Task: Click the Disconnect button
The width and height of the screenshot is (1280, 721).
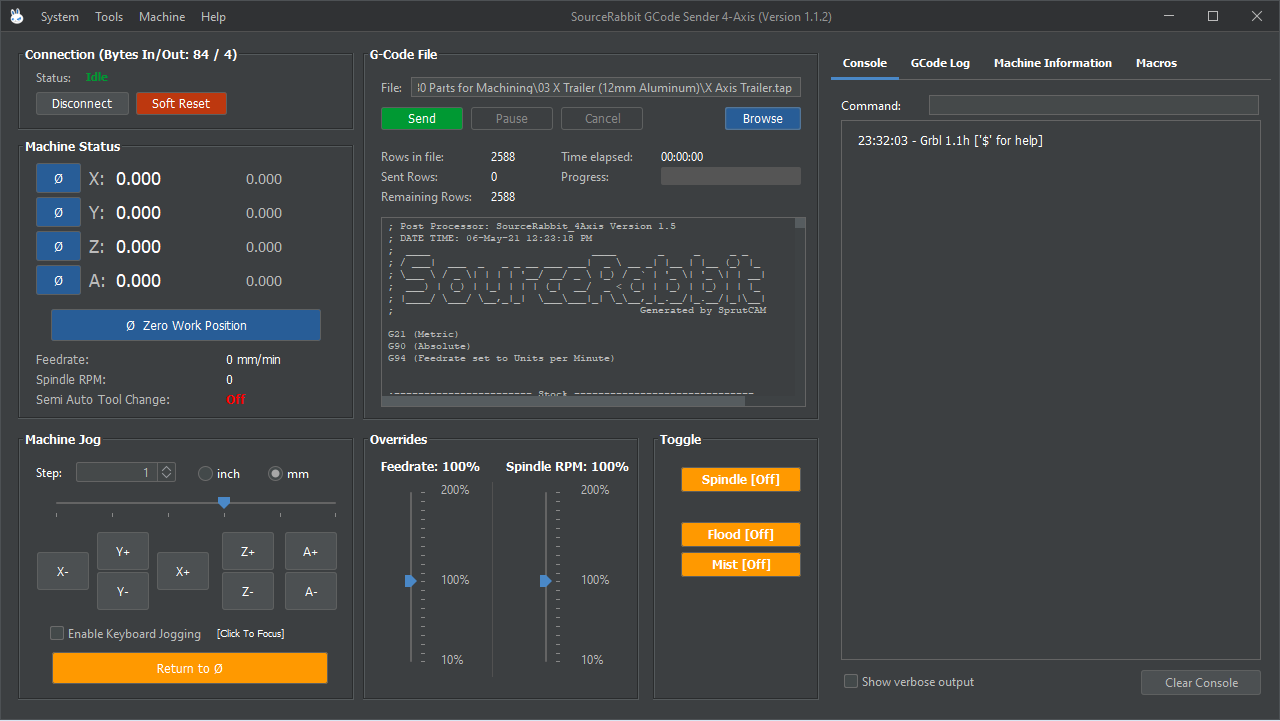Action: [82, 104]
